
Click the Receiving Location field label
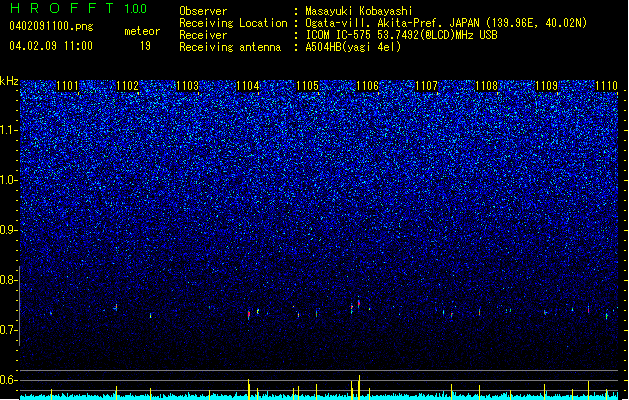pyautogui.click(x=233, y=23)
